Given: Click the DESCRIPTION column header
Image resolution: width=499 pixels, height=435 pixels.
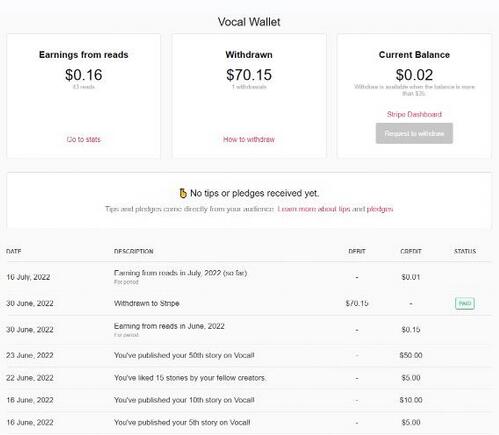Looking at the screenshot, I should pos(134,251).
